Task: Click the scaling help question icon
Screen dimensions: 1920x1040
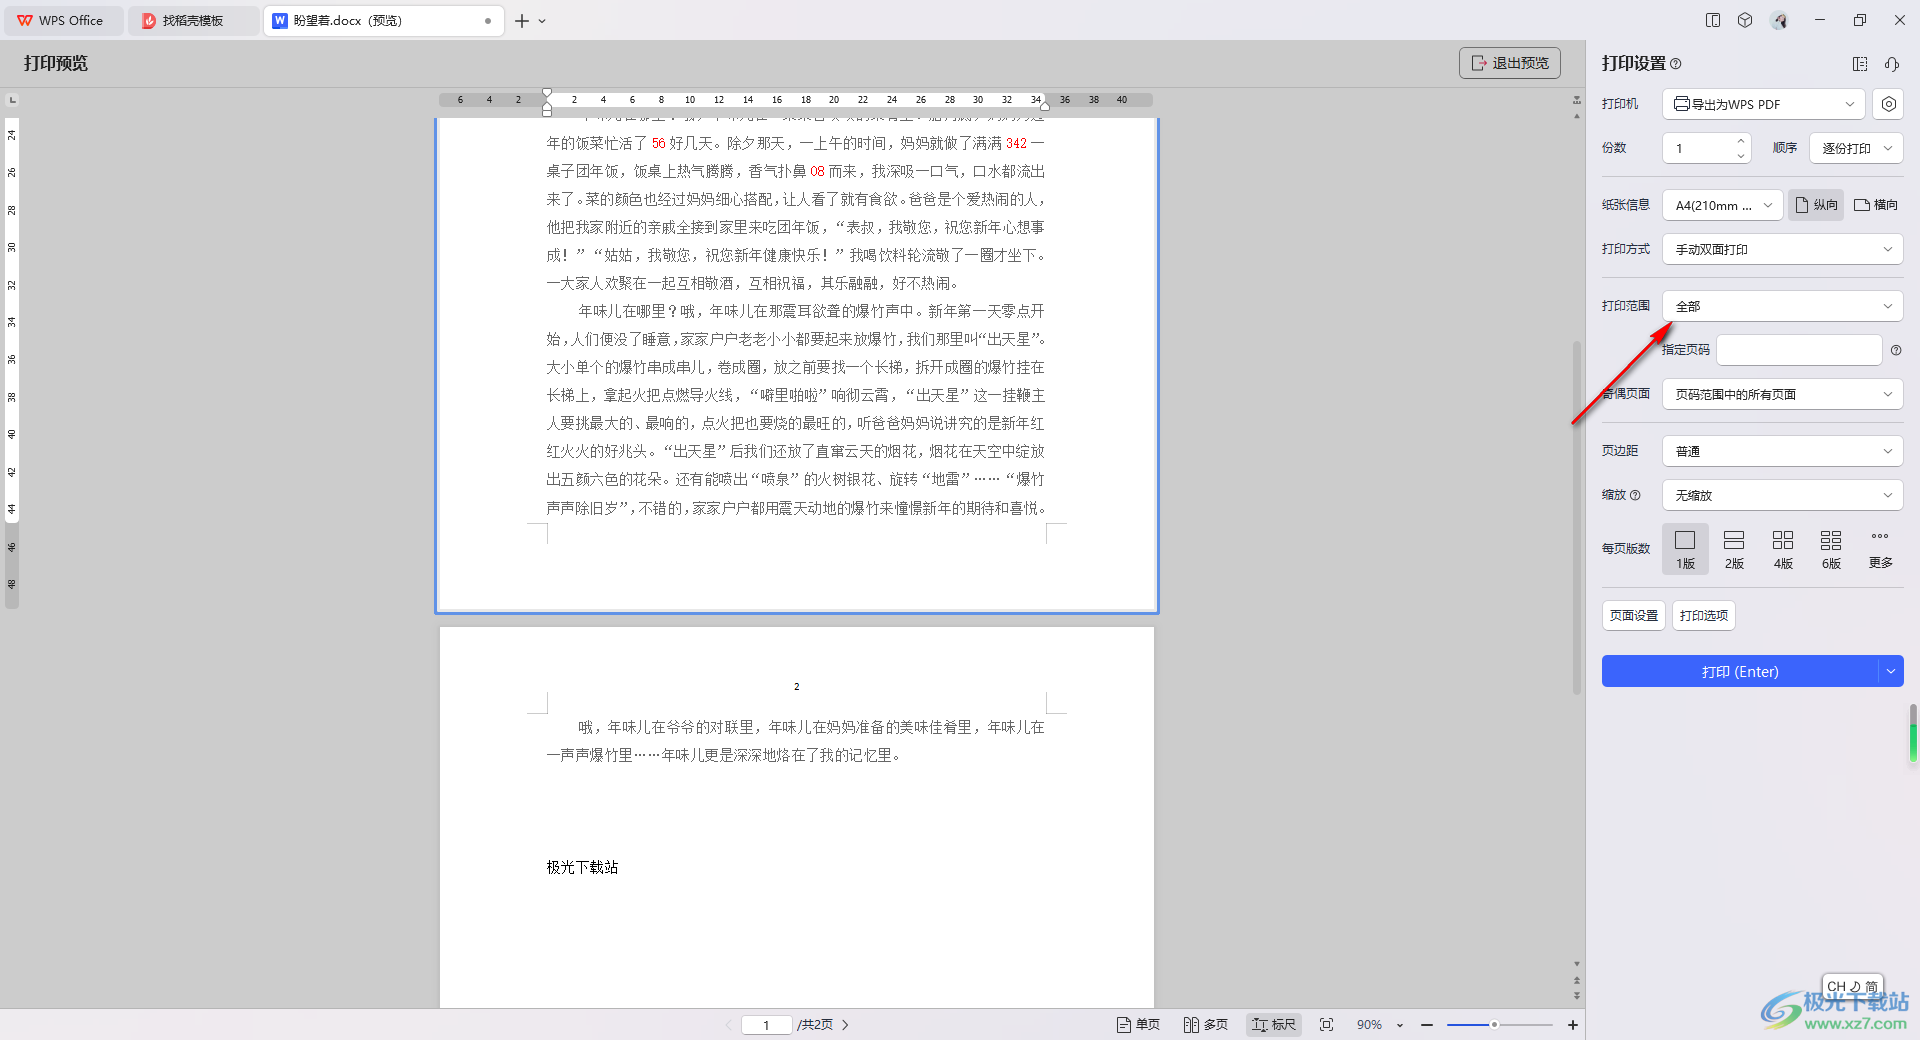Action: [1635, 495]
